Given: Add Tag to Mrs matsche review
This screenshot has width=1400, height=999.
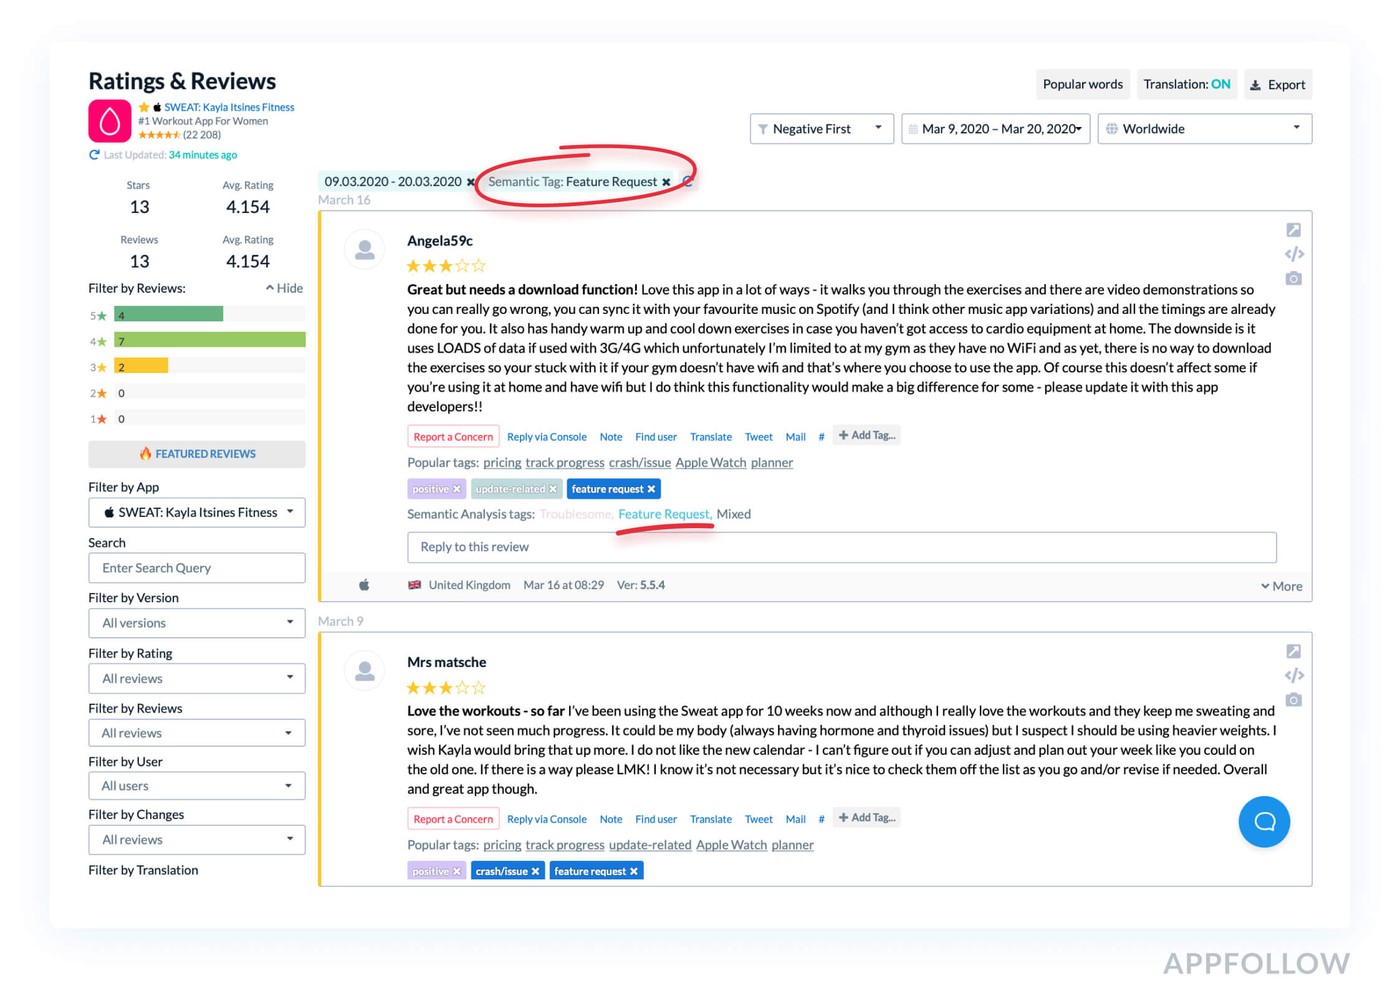Looking at the screenshot, I should (867, 817).
